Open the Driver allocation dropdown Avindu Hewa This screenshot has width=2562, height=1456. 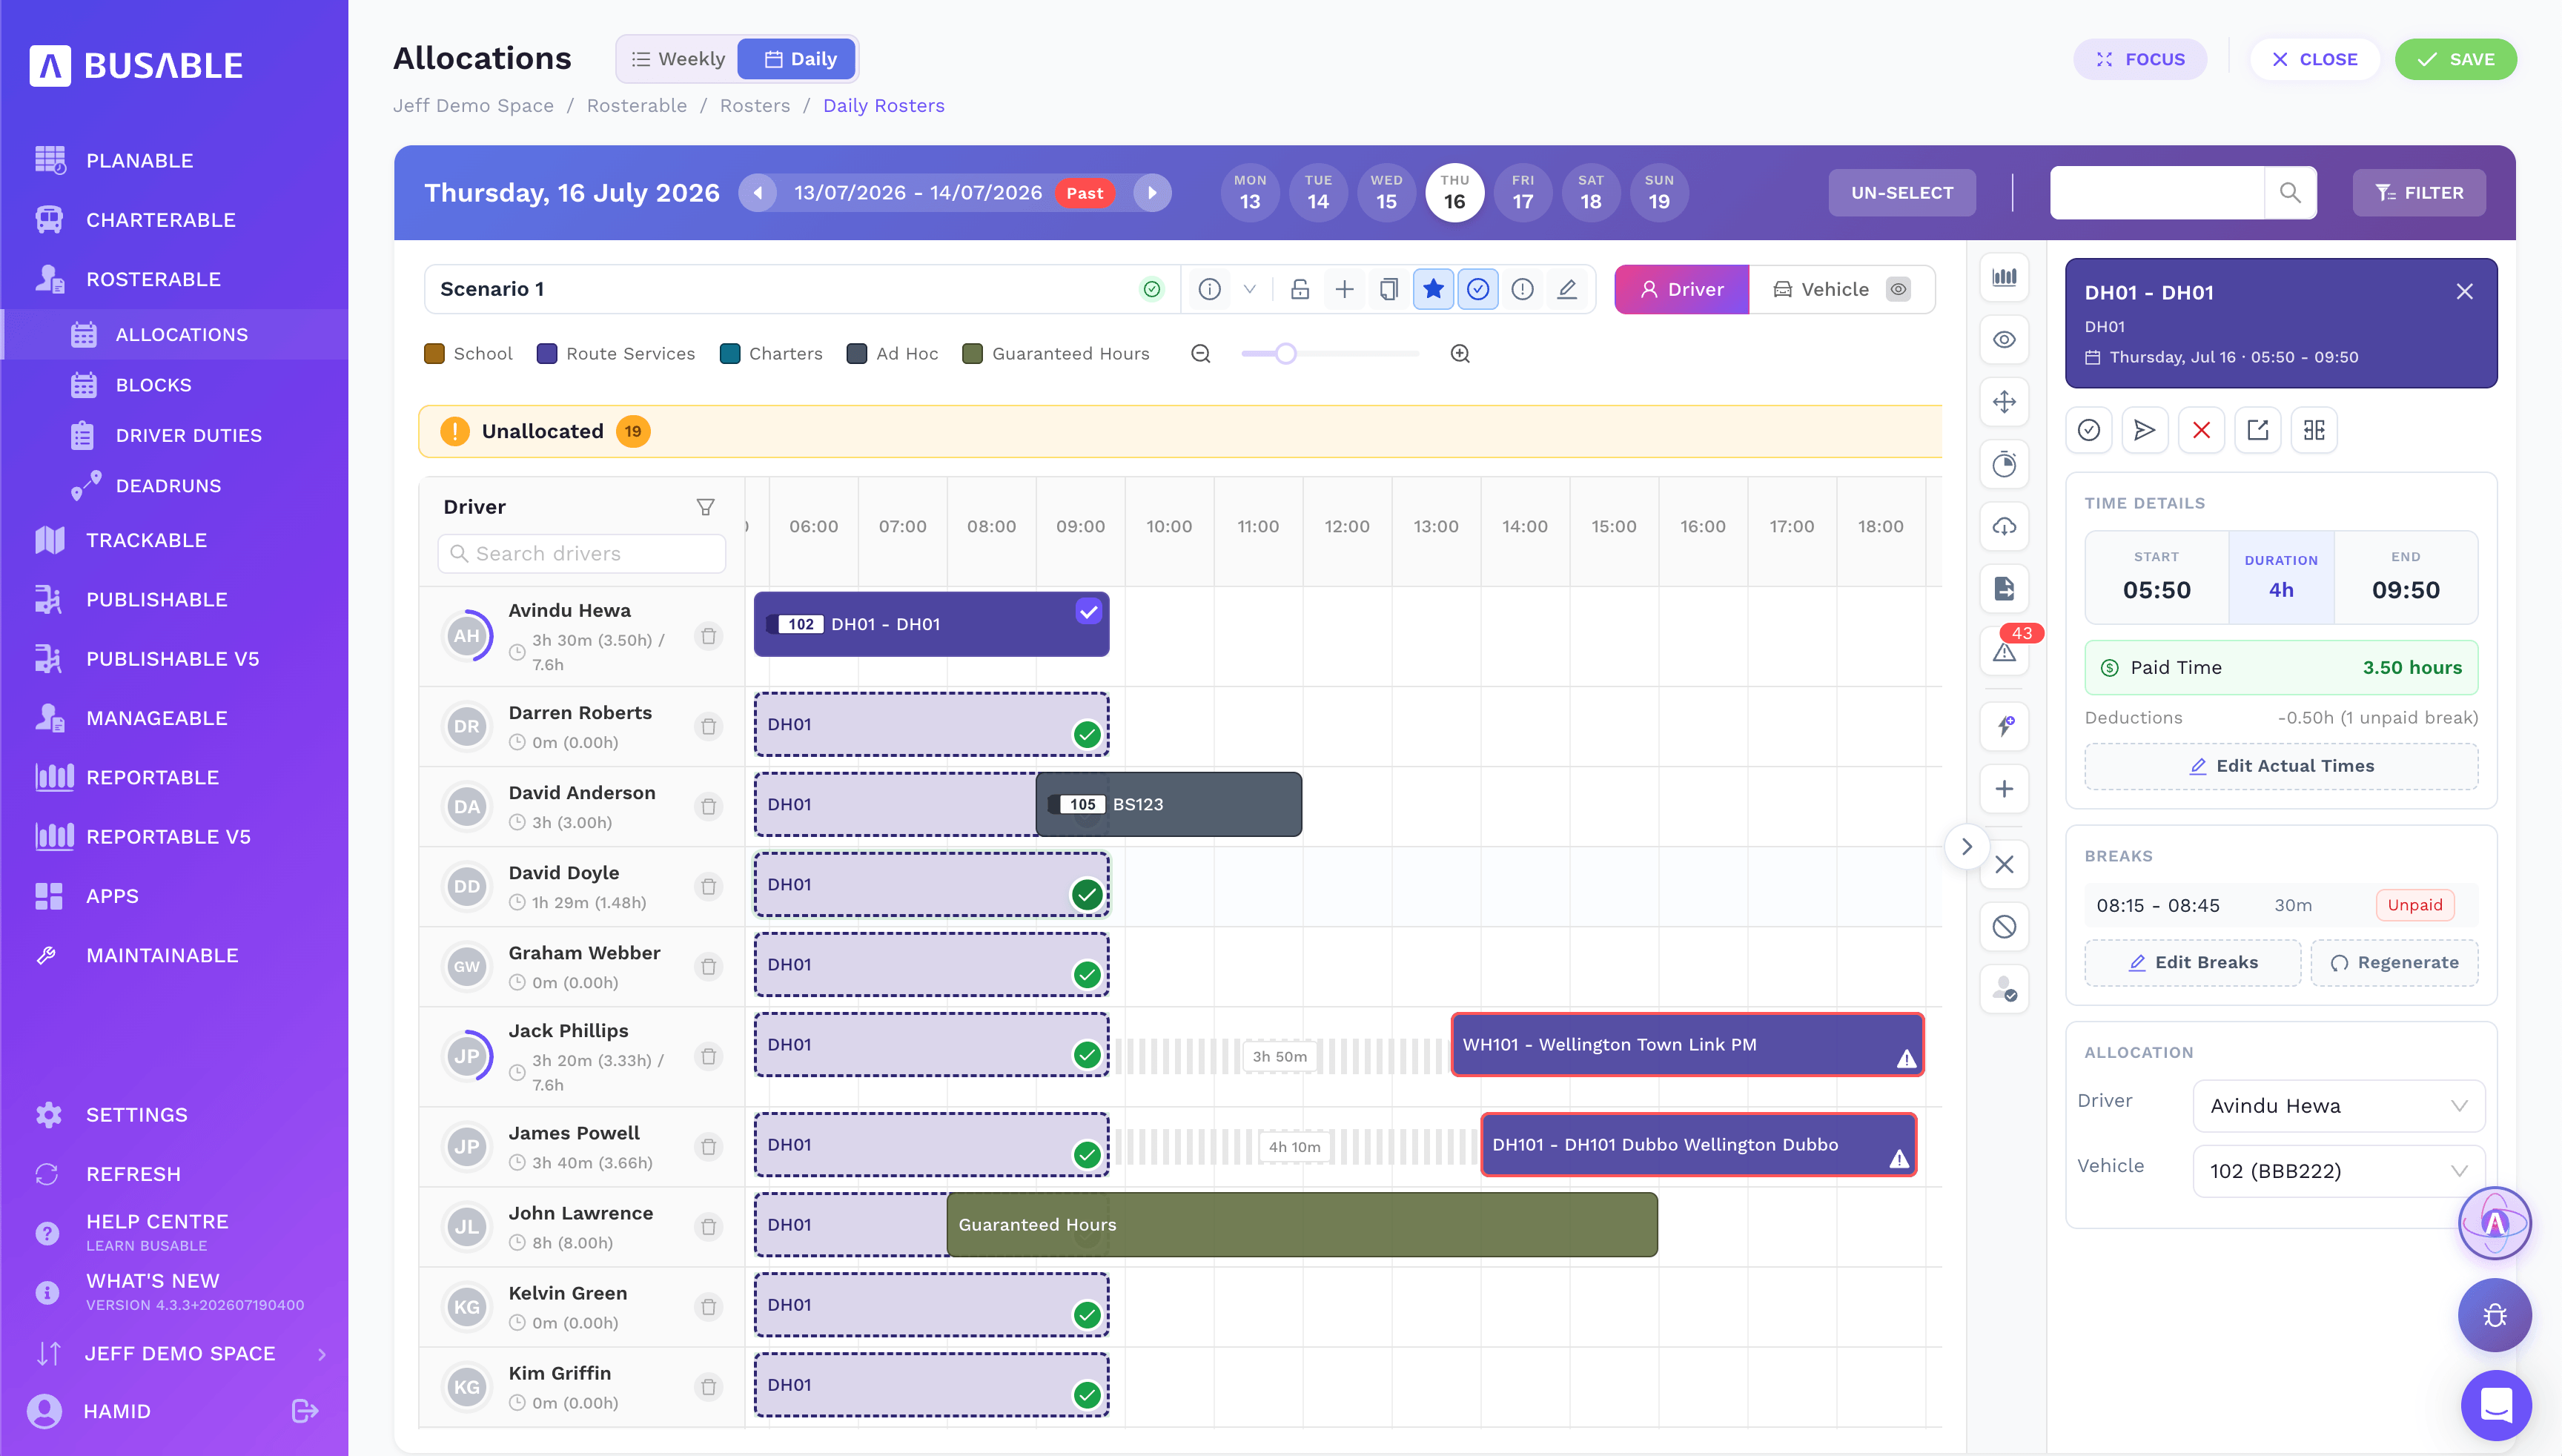2338,1106
